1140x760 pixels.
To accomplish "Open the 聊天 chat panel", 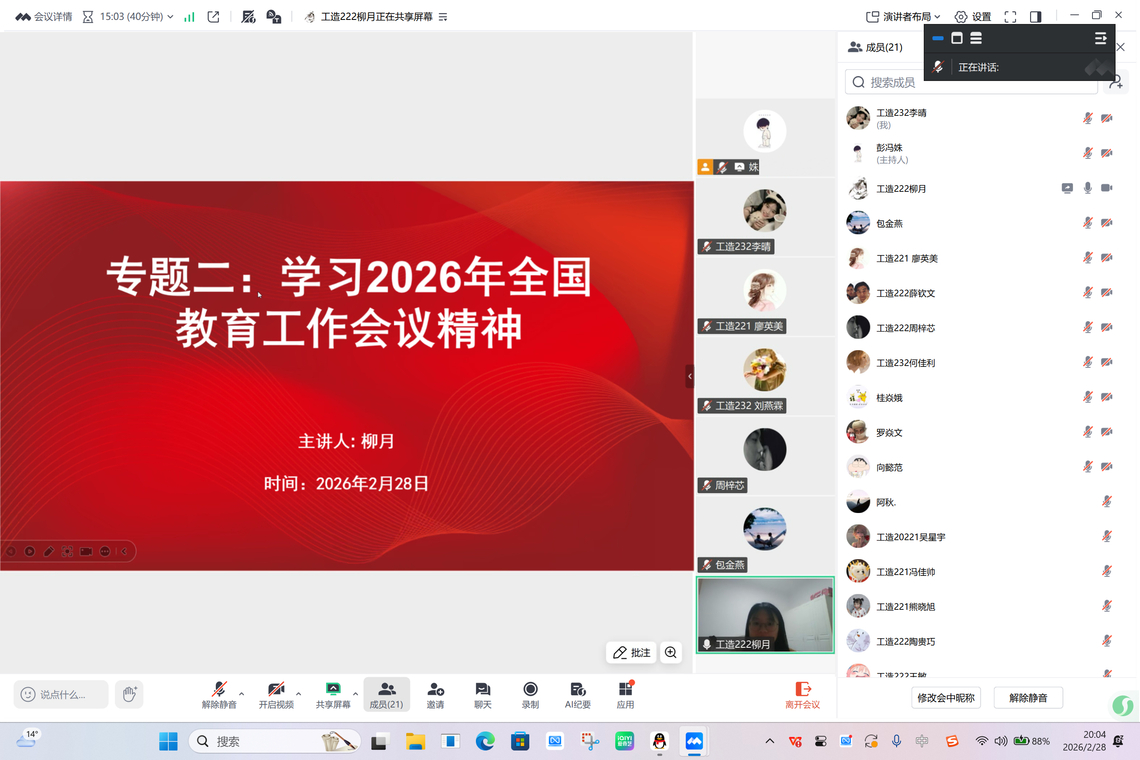I will pyautogui.click(x=482, y=690).
